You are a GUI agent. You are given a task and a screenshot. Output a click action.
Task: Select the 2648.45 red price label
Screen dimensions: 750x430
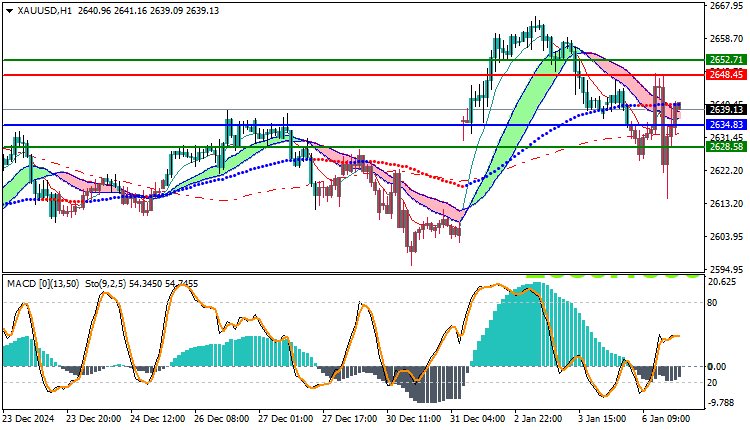tap(726, 75)
